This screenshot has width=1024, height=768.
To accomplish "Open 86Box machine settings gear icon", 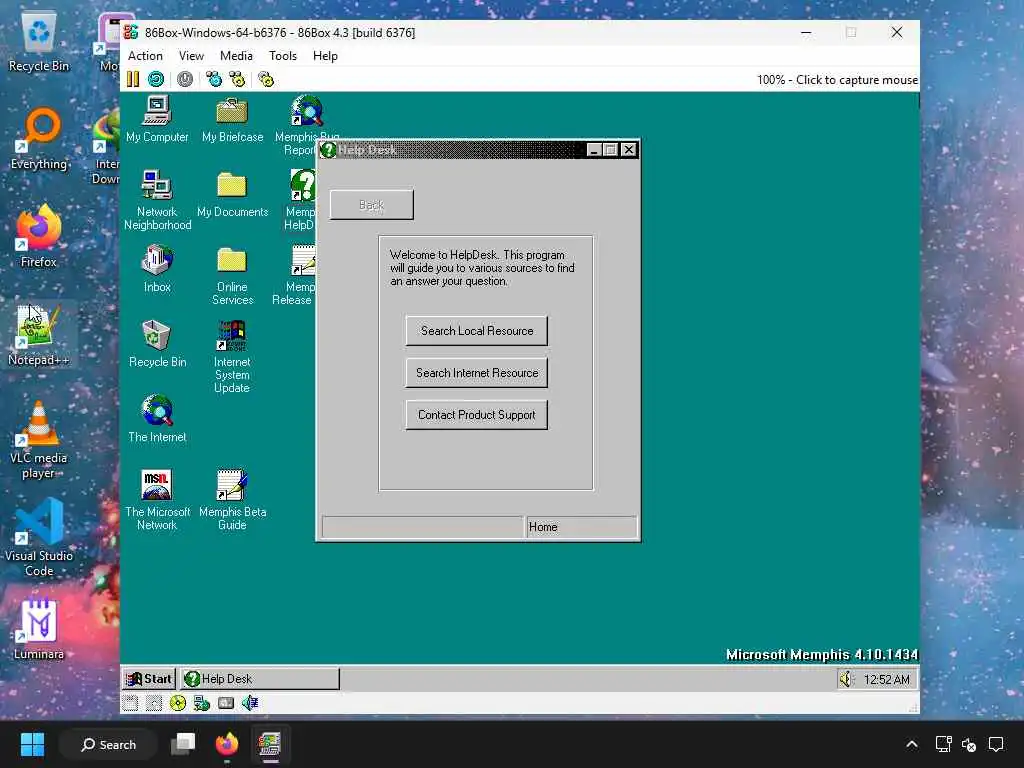I will [x=266, y=80].
